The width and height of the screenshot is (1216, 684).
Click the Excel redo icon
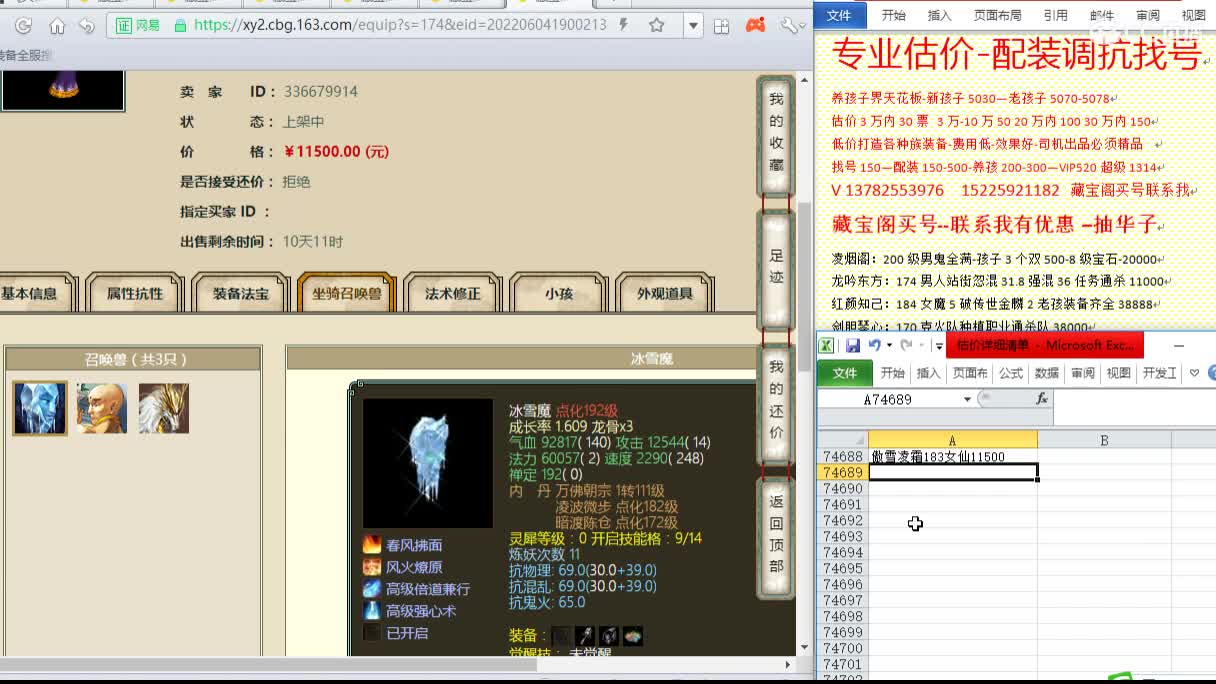(x=906, y=345)
